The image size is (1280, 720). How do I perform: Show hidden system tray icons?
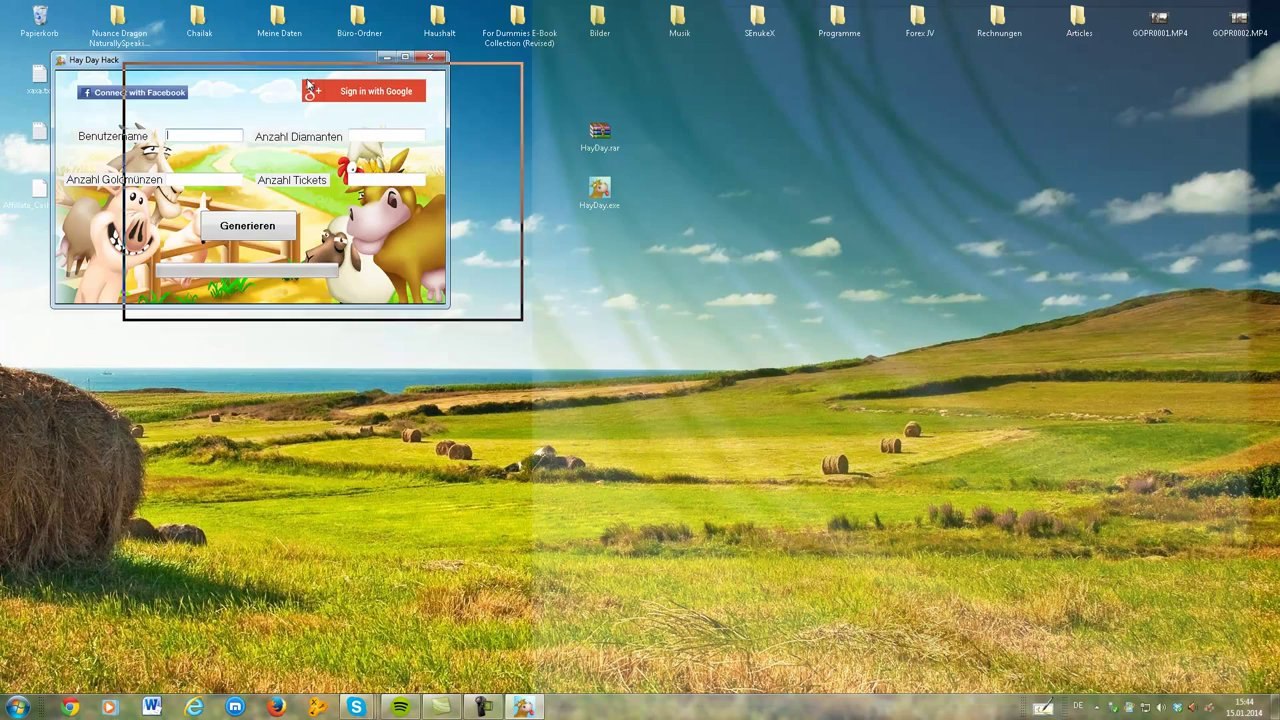click(x=1096, y=707)
